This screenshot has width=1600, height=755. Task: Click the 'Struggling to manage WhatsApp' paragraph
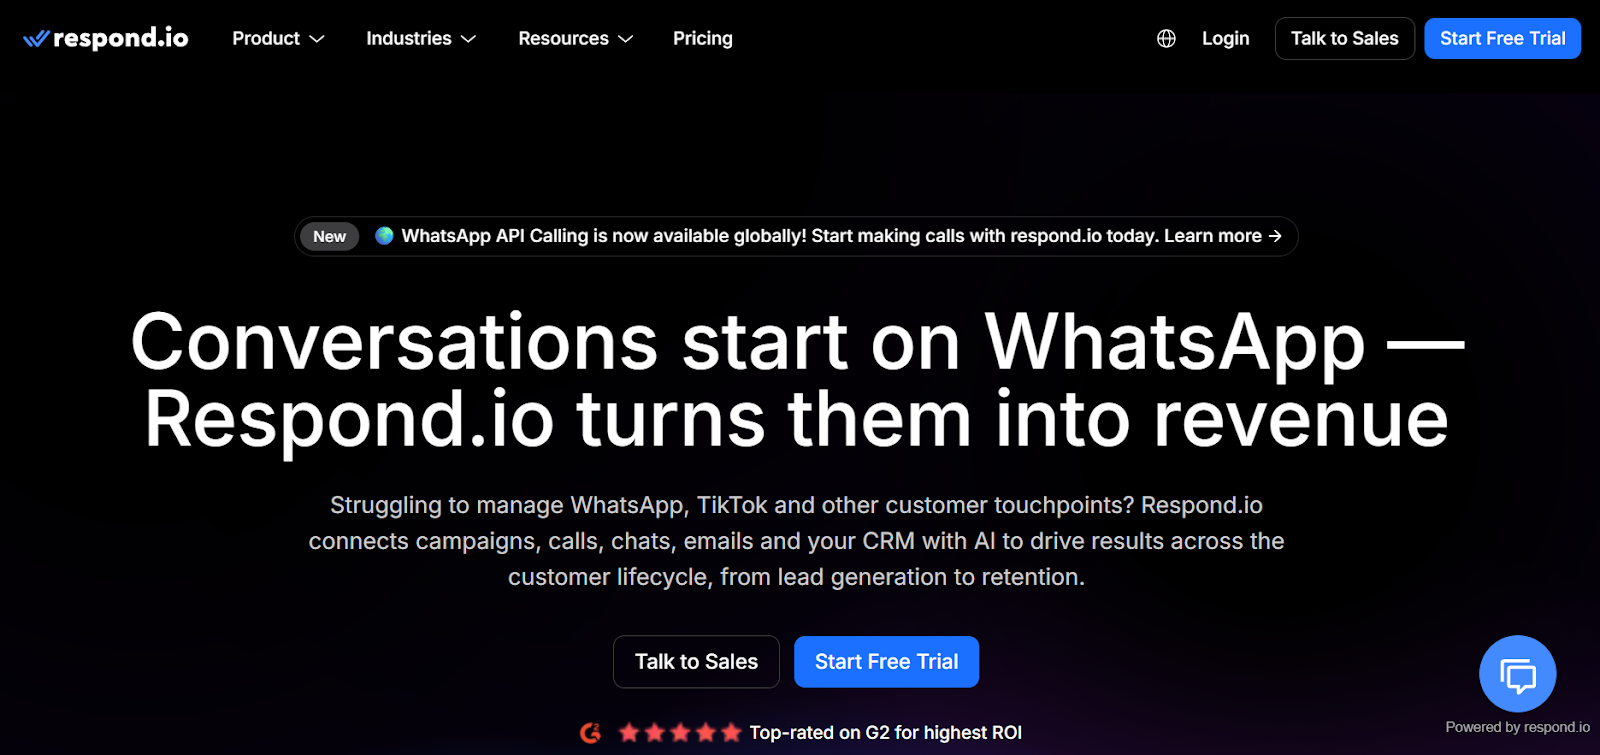797,541
